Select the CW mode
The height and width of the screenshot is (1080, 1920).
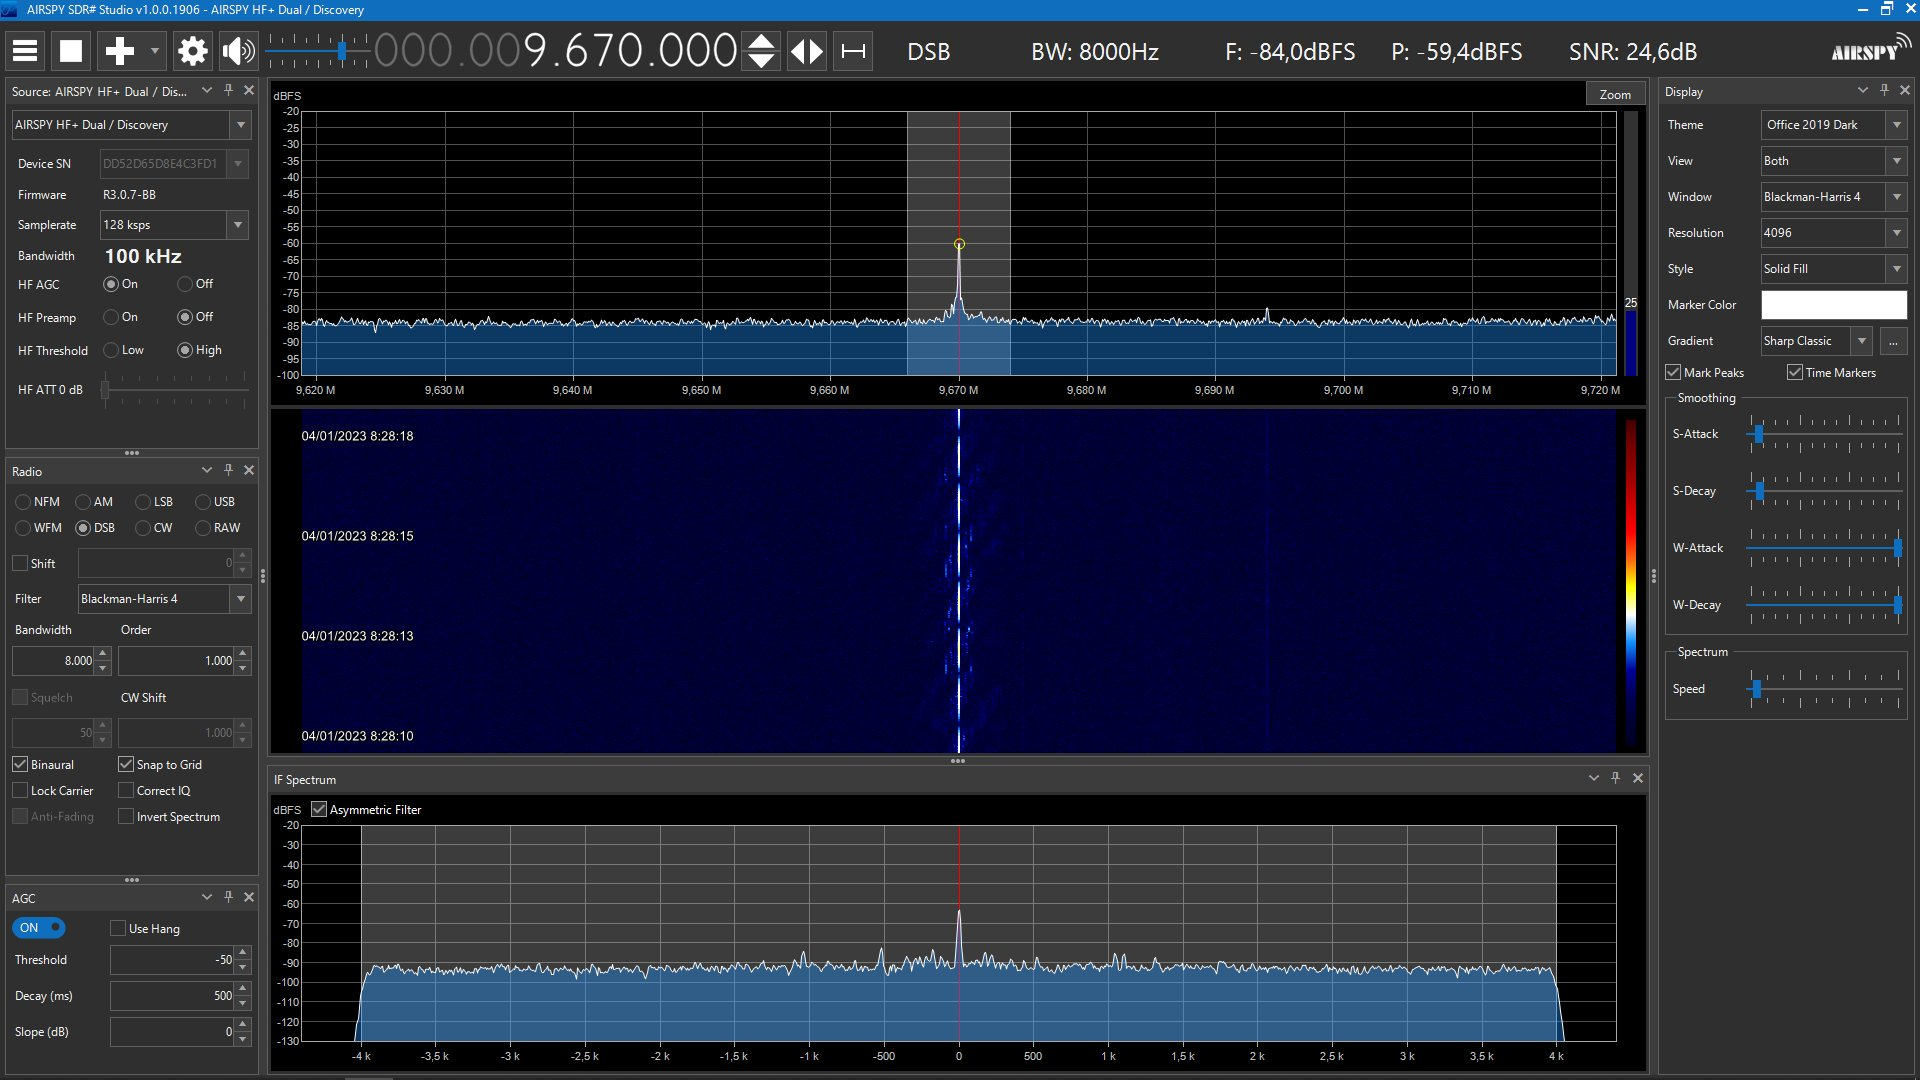point(154,528)
